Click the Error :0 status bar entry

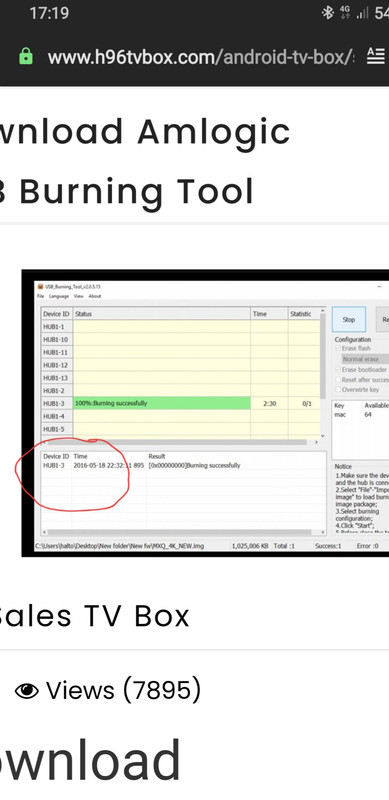coord(368,546)
